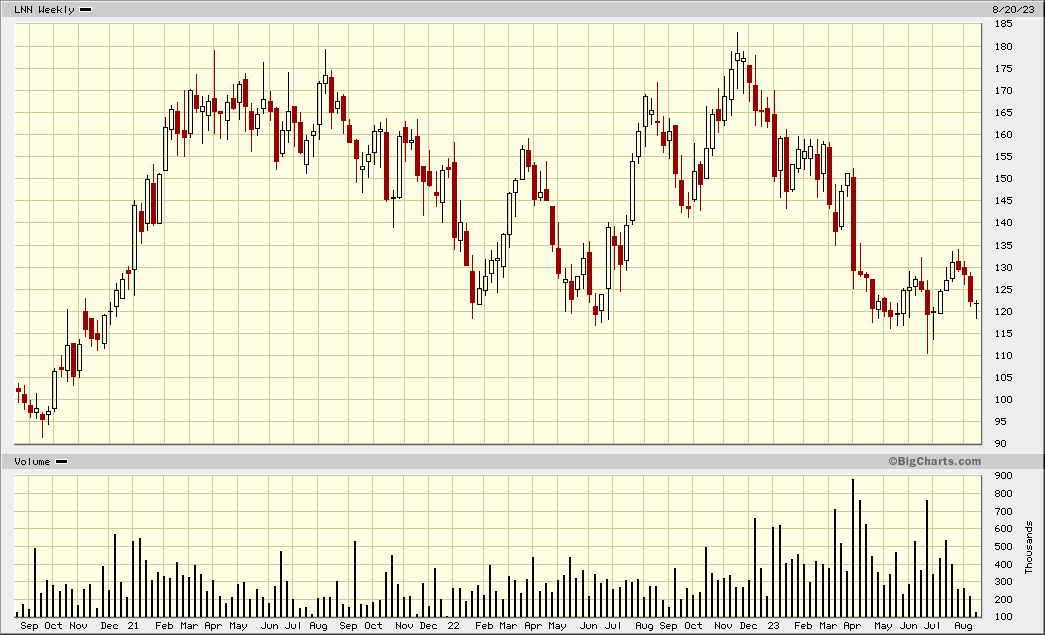1045x635 pixels.
Task: Click the tallest volume bar in the chart
Action: point(853,550)
